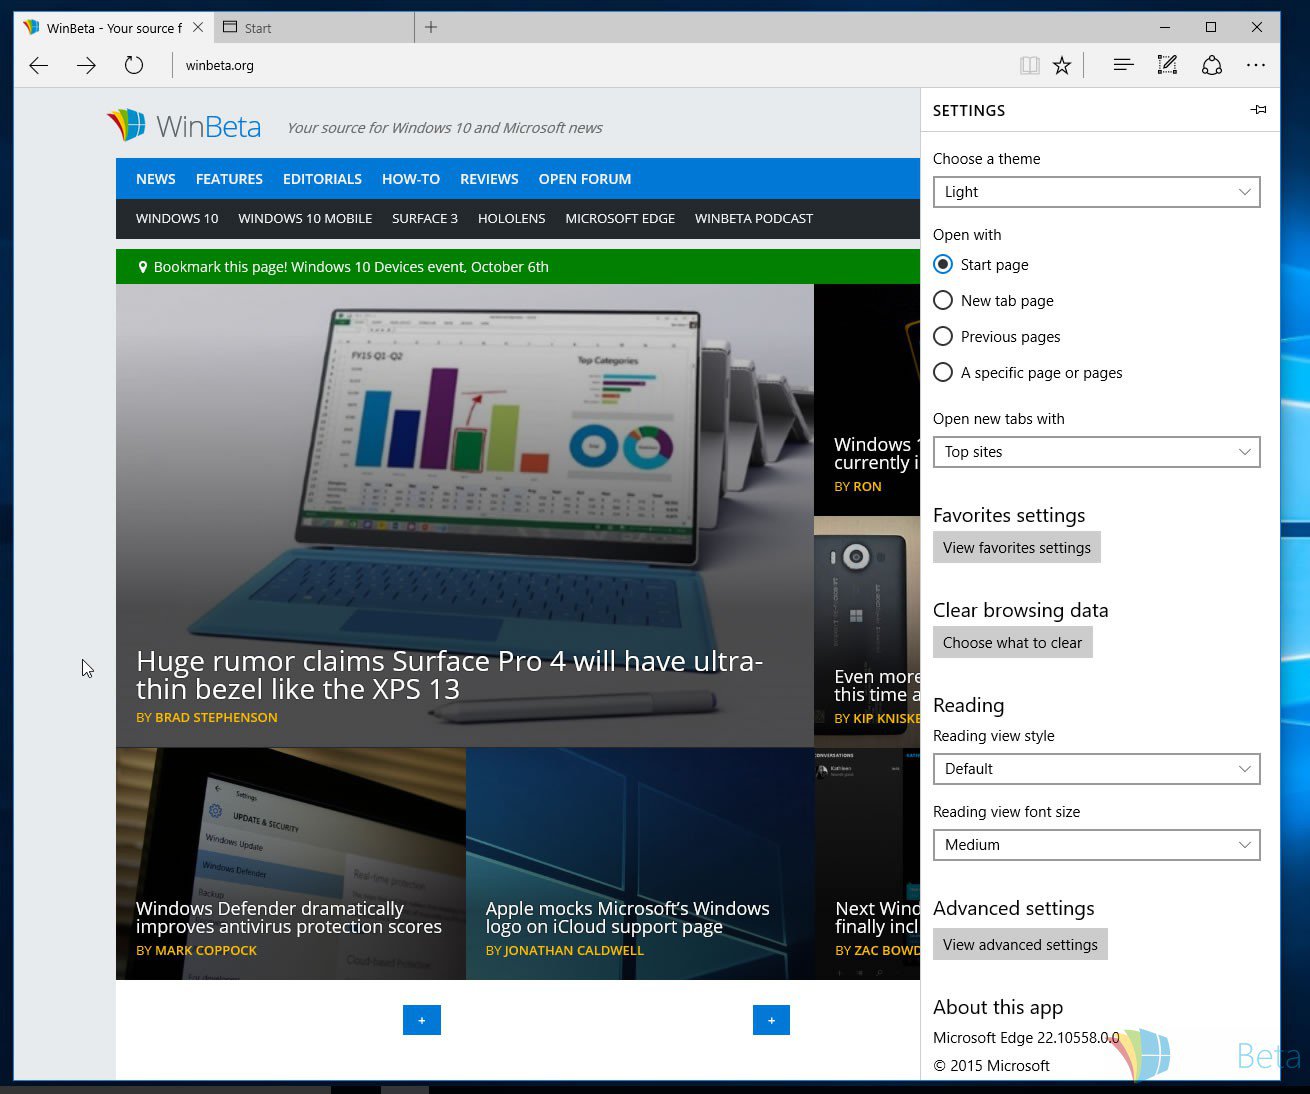The height and width of the screenshot is (1094, 1310).
Task: Open Apple mocks Microsoft's Windows logo article
Action: tap(628, 917)
